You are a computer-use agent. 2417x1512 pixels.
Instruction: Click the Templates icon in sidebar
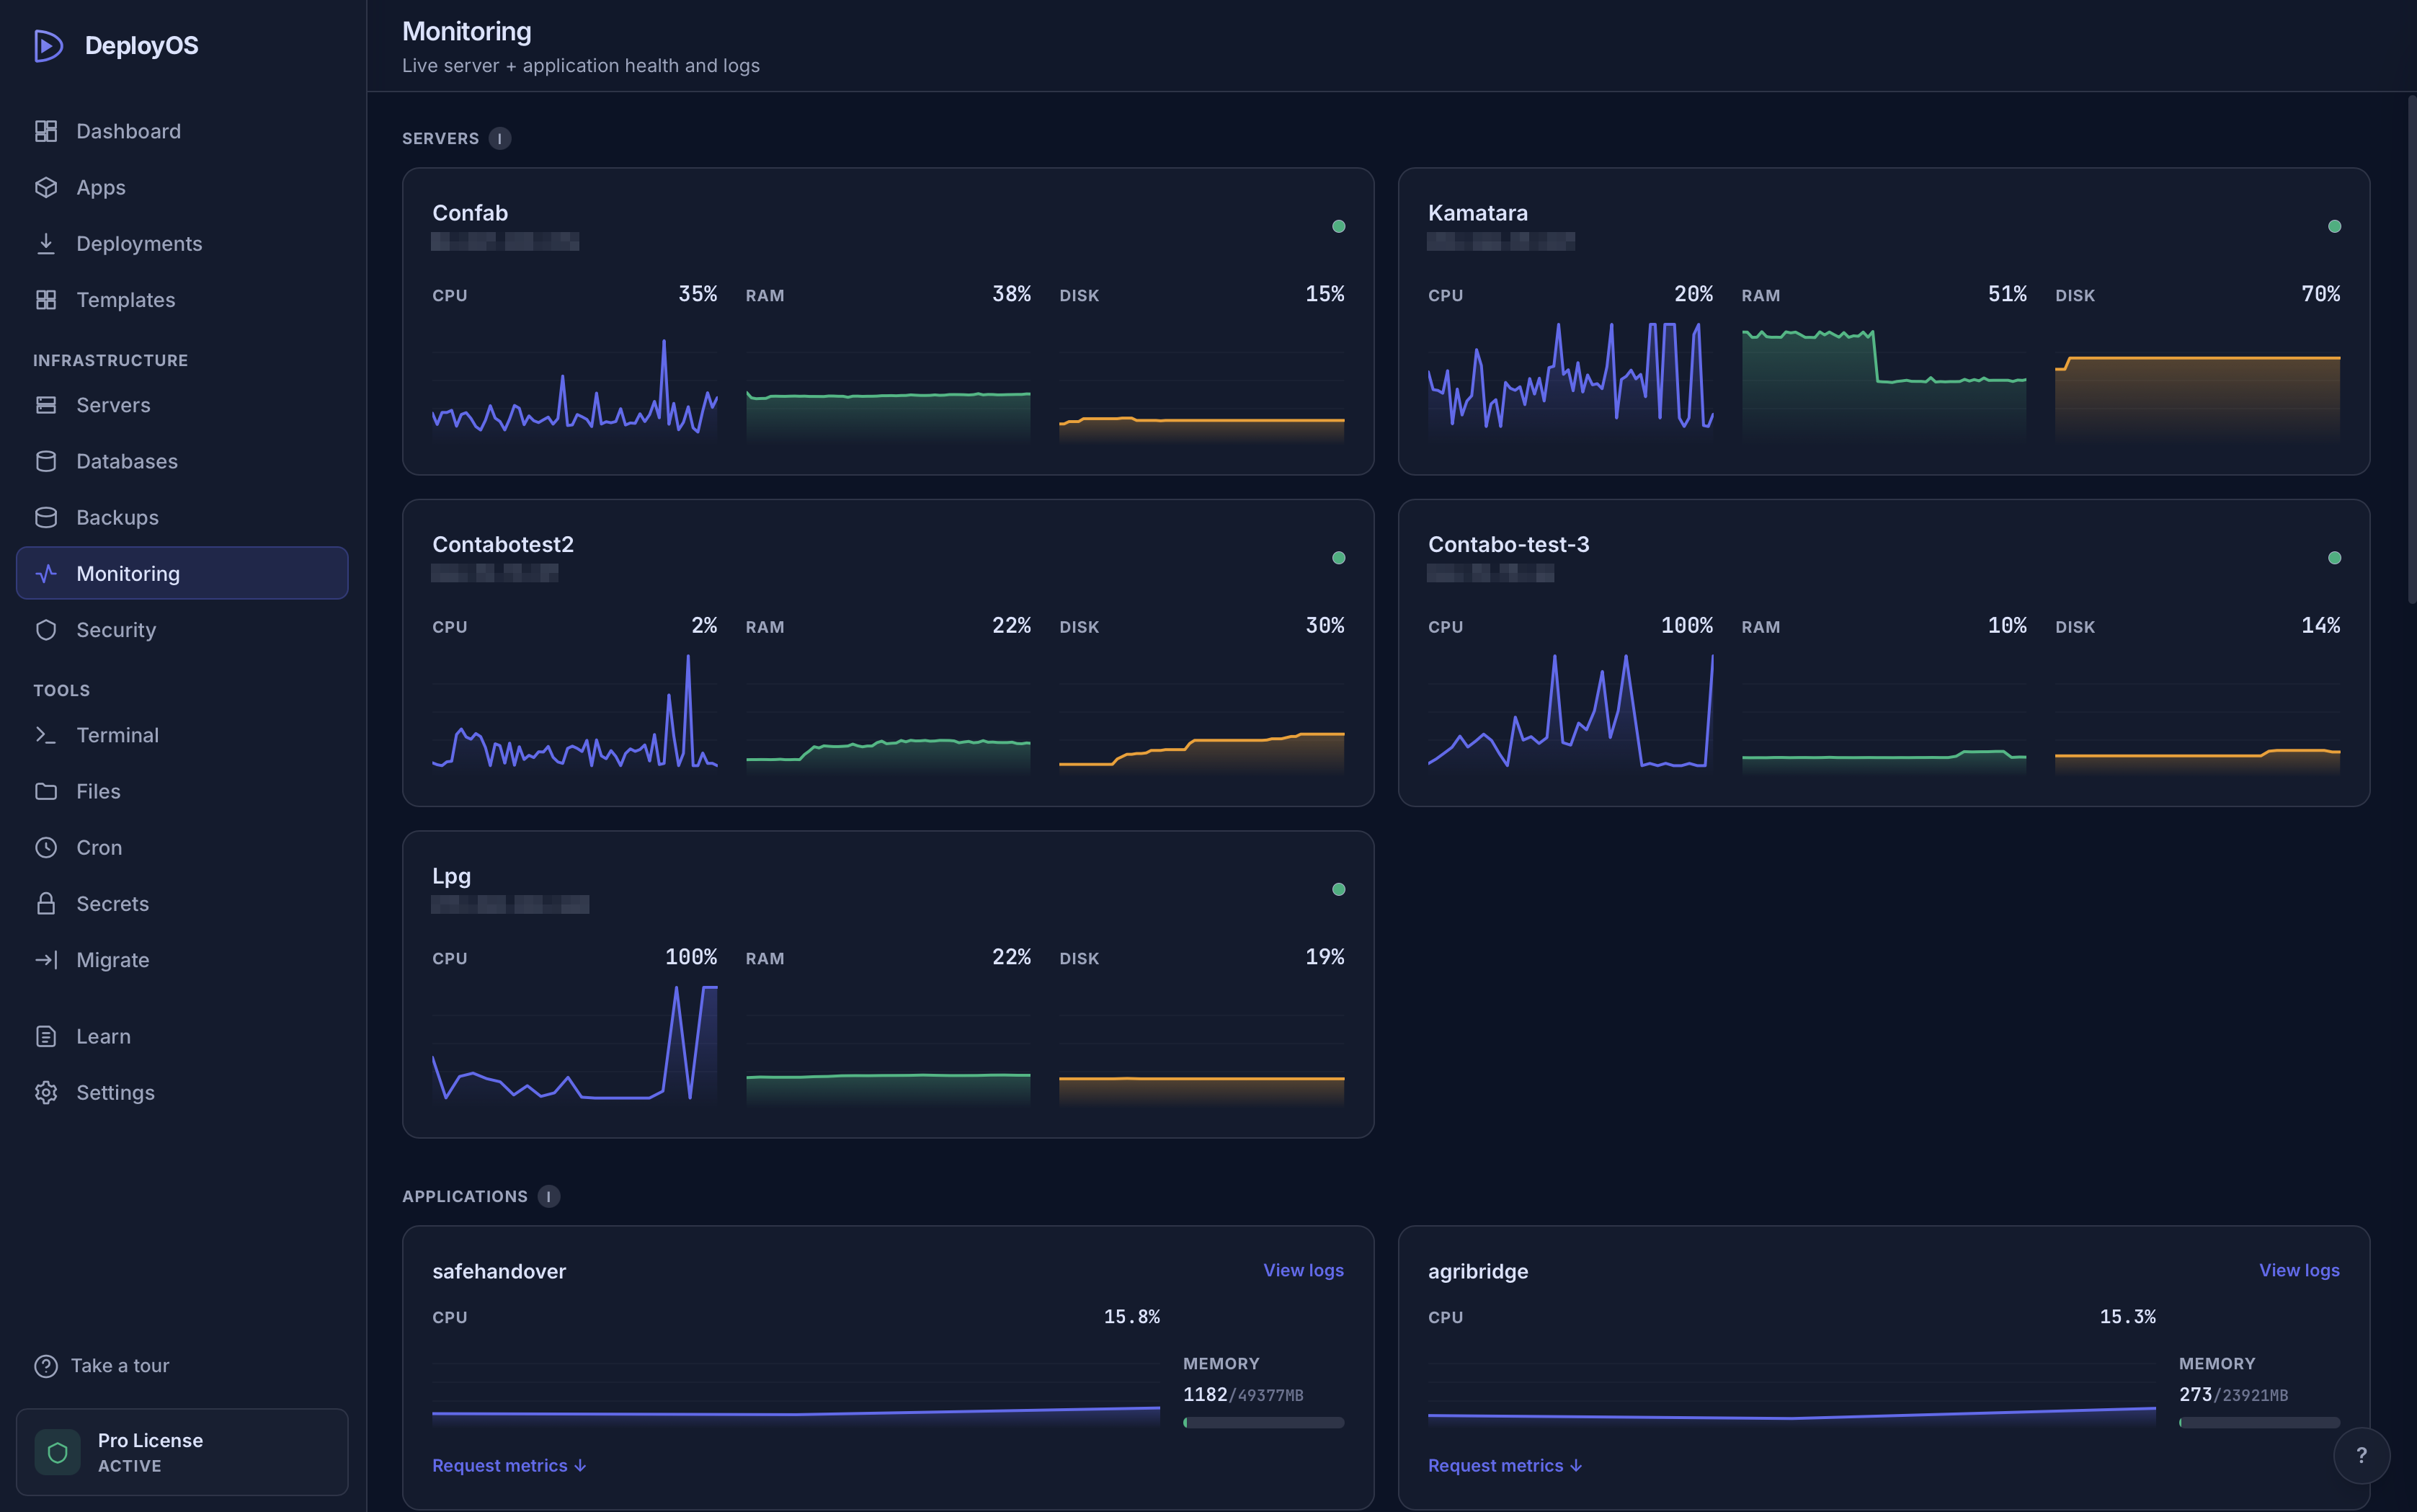[46, 299]
